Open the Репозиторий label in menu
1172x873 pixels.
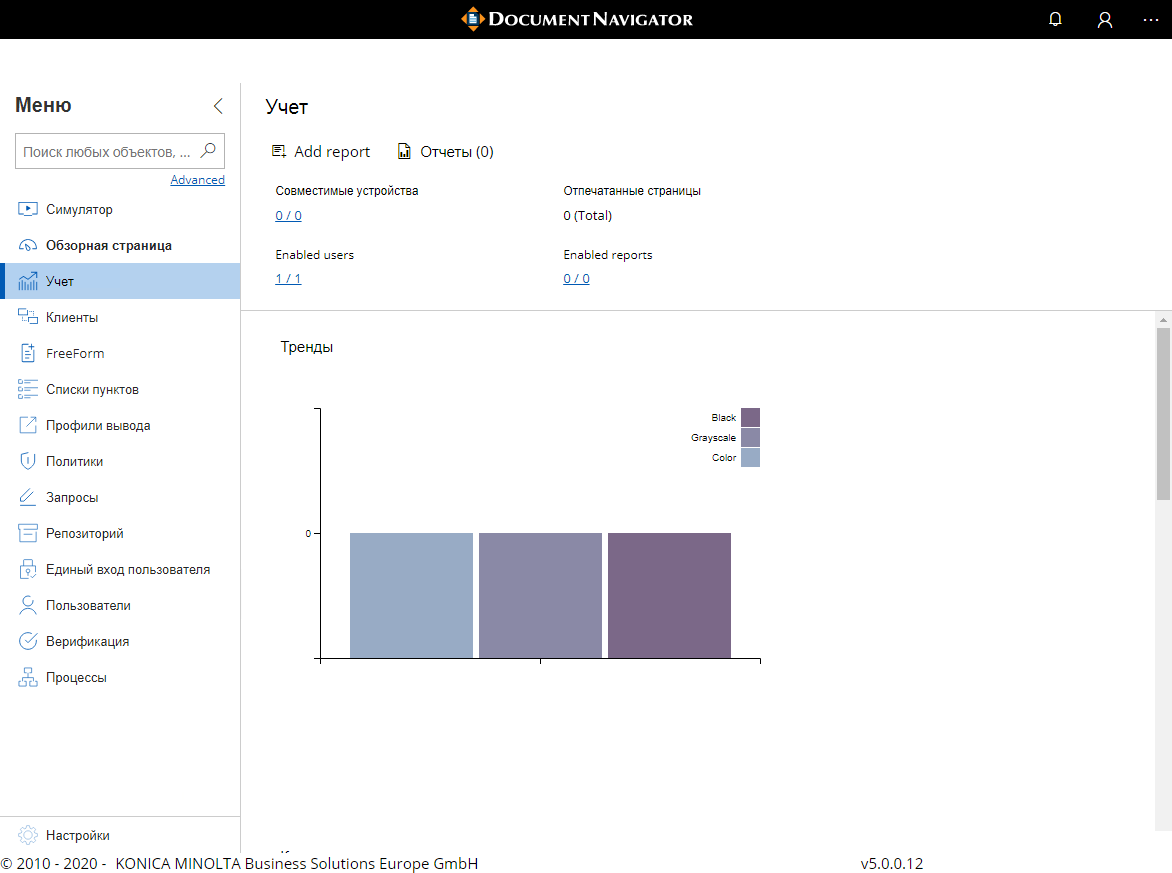[x=84, y=533]
